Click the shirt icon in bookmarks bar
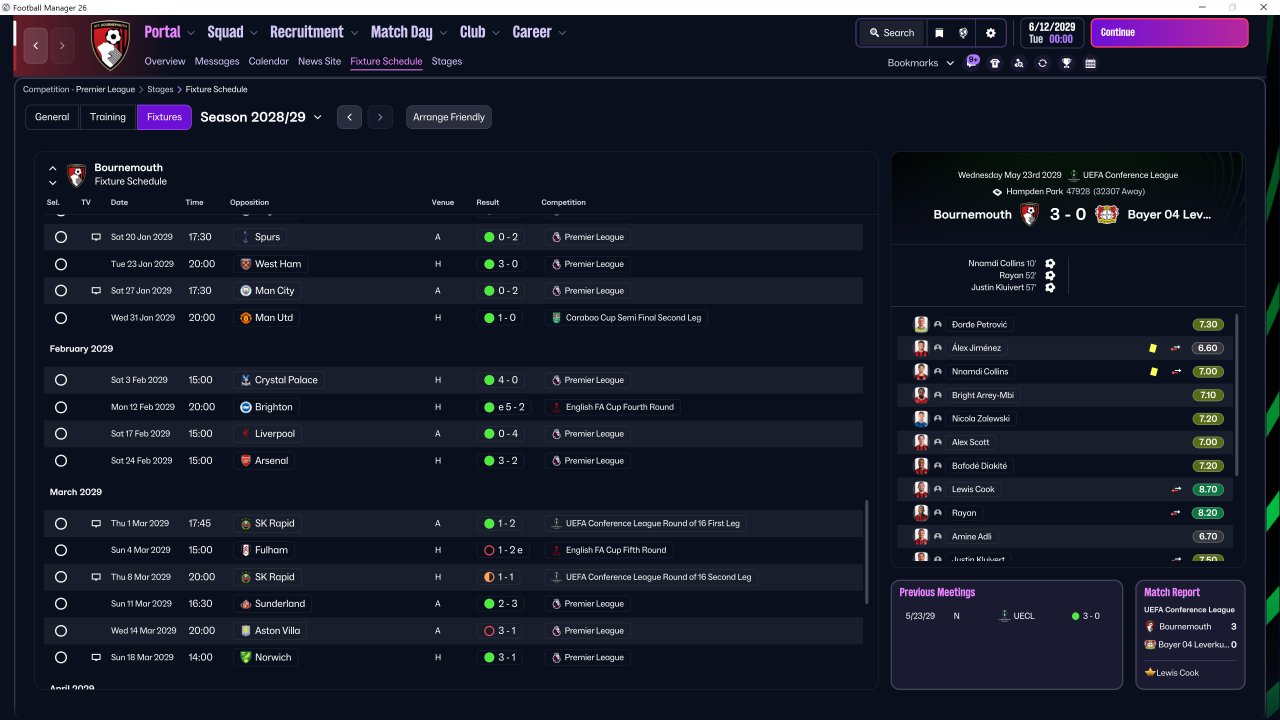 coord(994,63)
